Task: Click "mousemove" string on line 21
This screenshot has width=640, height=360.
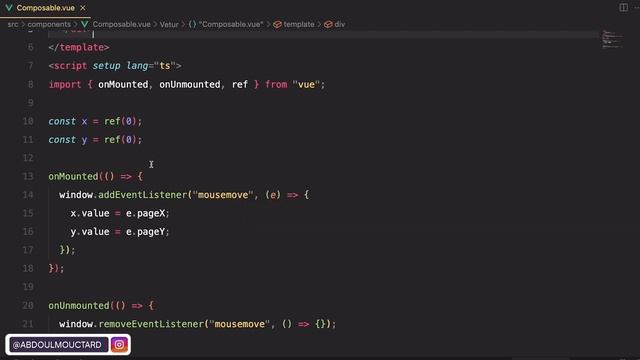Action: [x=240, y=324]
